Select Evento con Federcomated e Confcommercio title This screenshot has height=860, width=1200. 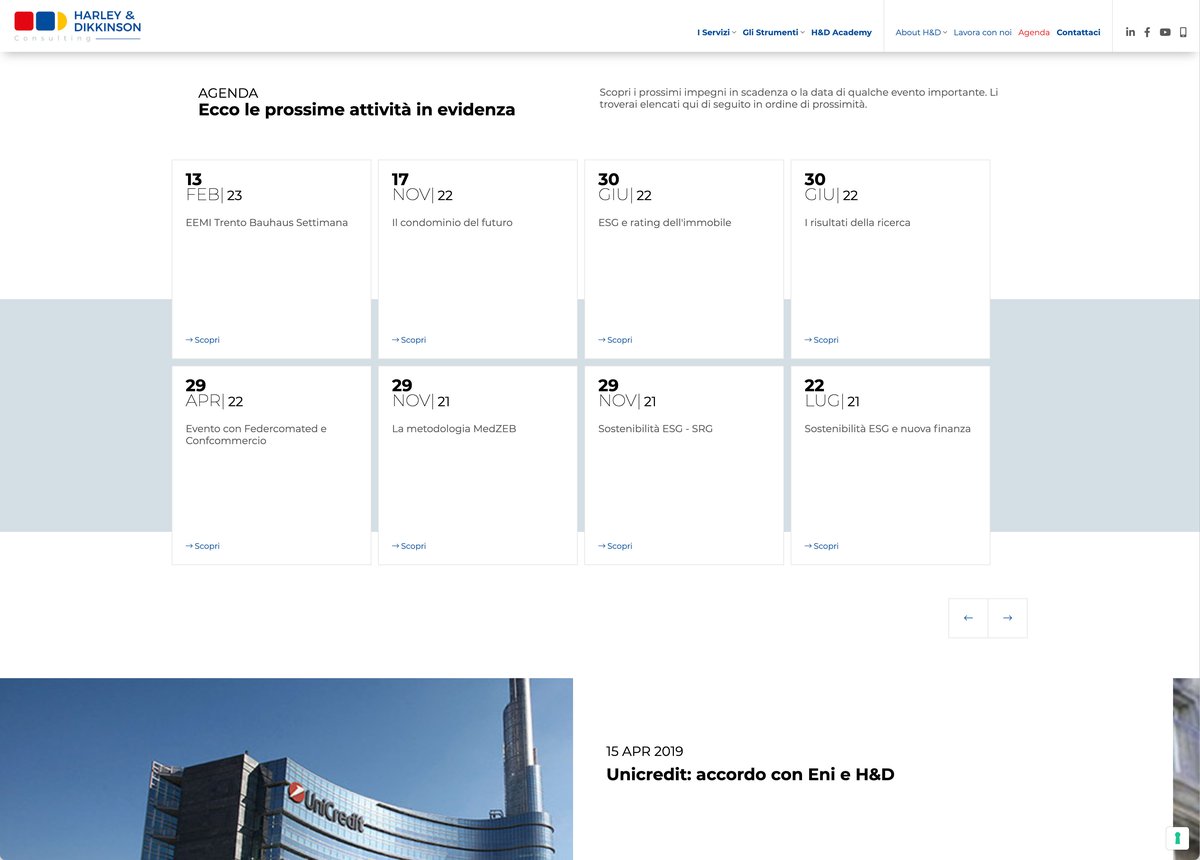[x=256, y=435]
